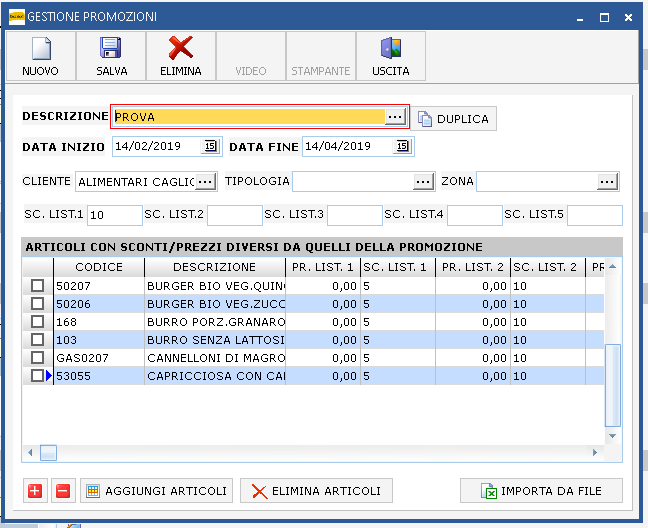Duplicate the promotion with DUPLICA
The height and width of the screenshot is (528, 648).
coord(453,119)
